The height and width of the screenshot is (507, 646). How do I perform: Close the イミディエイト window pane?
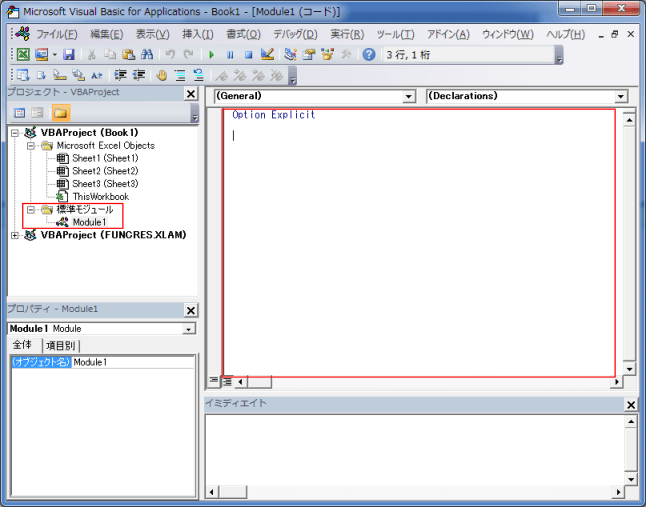(631, 404)
